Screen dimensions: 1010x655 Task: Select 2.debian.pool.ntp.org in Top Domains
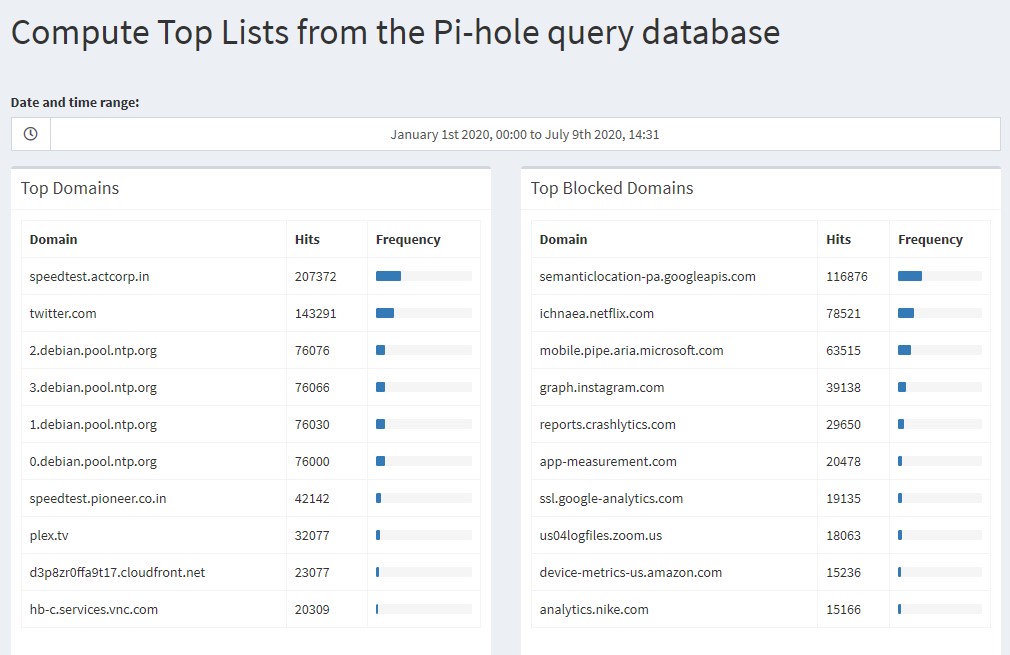[93, 350]
